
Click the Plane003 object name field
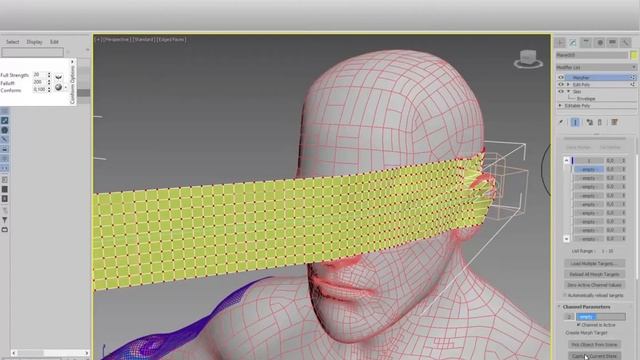[592, 55]
